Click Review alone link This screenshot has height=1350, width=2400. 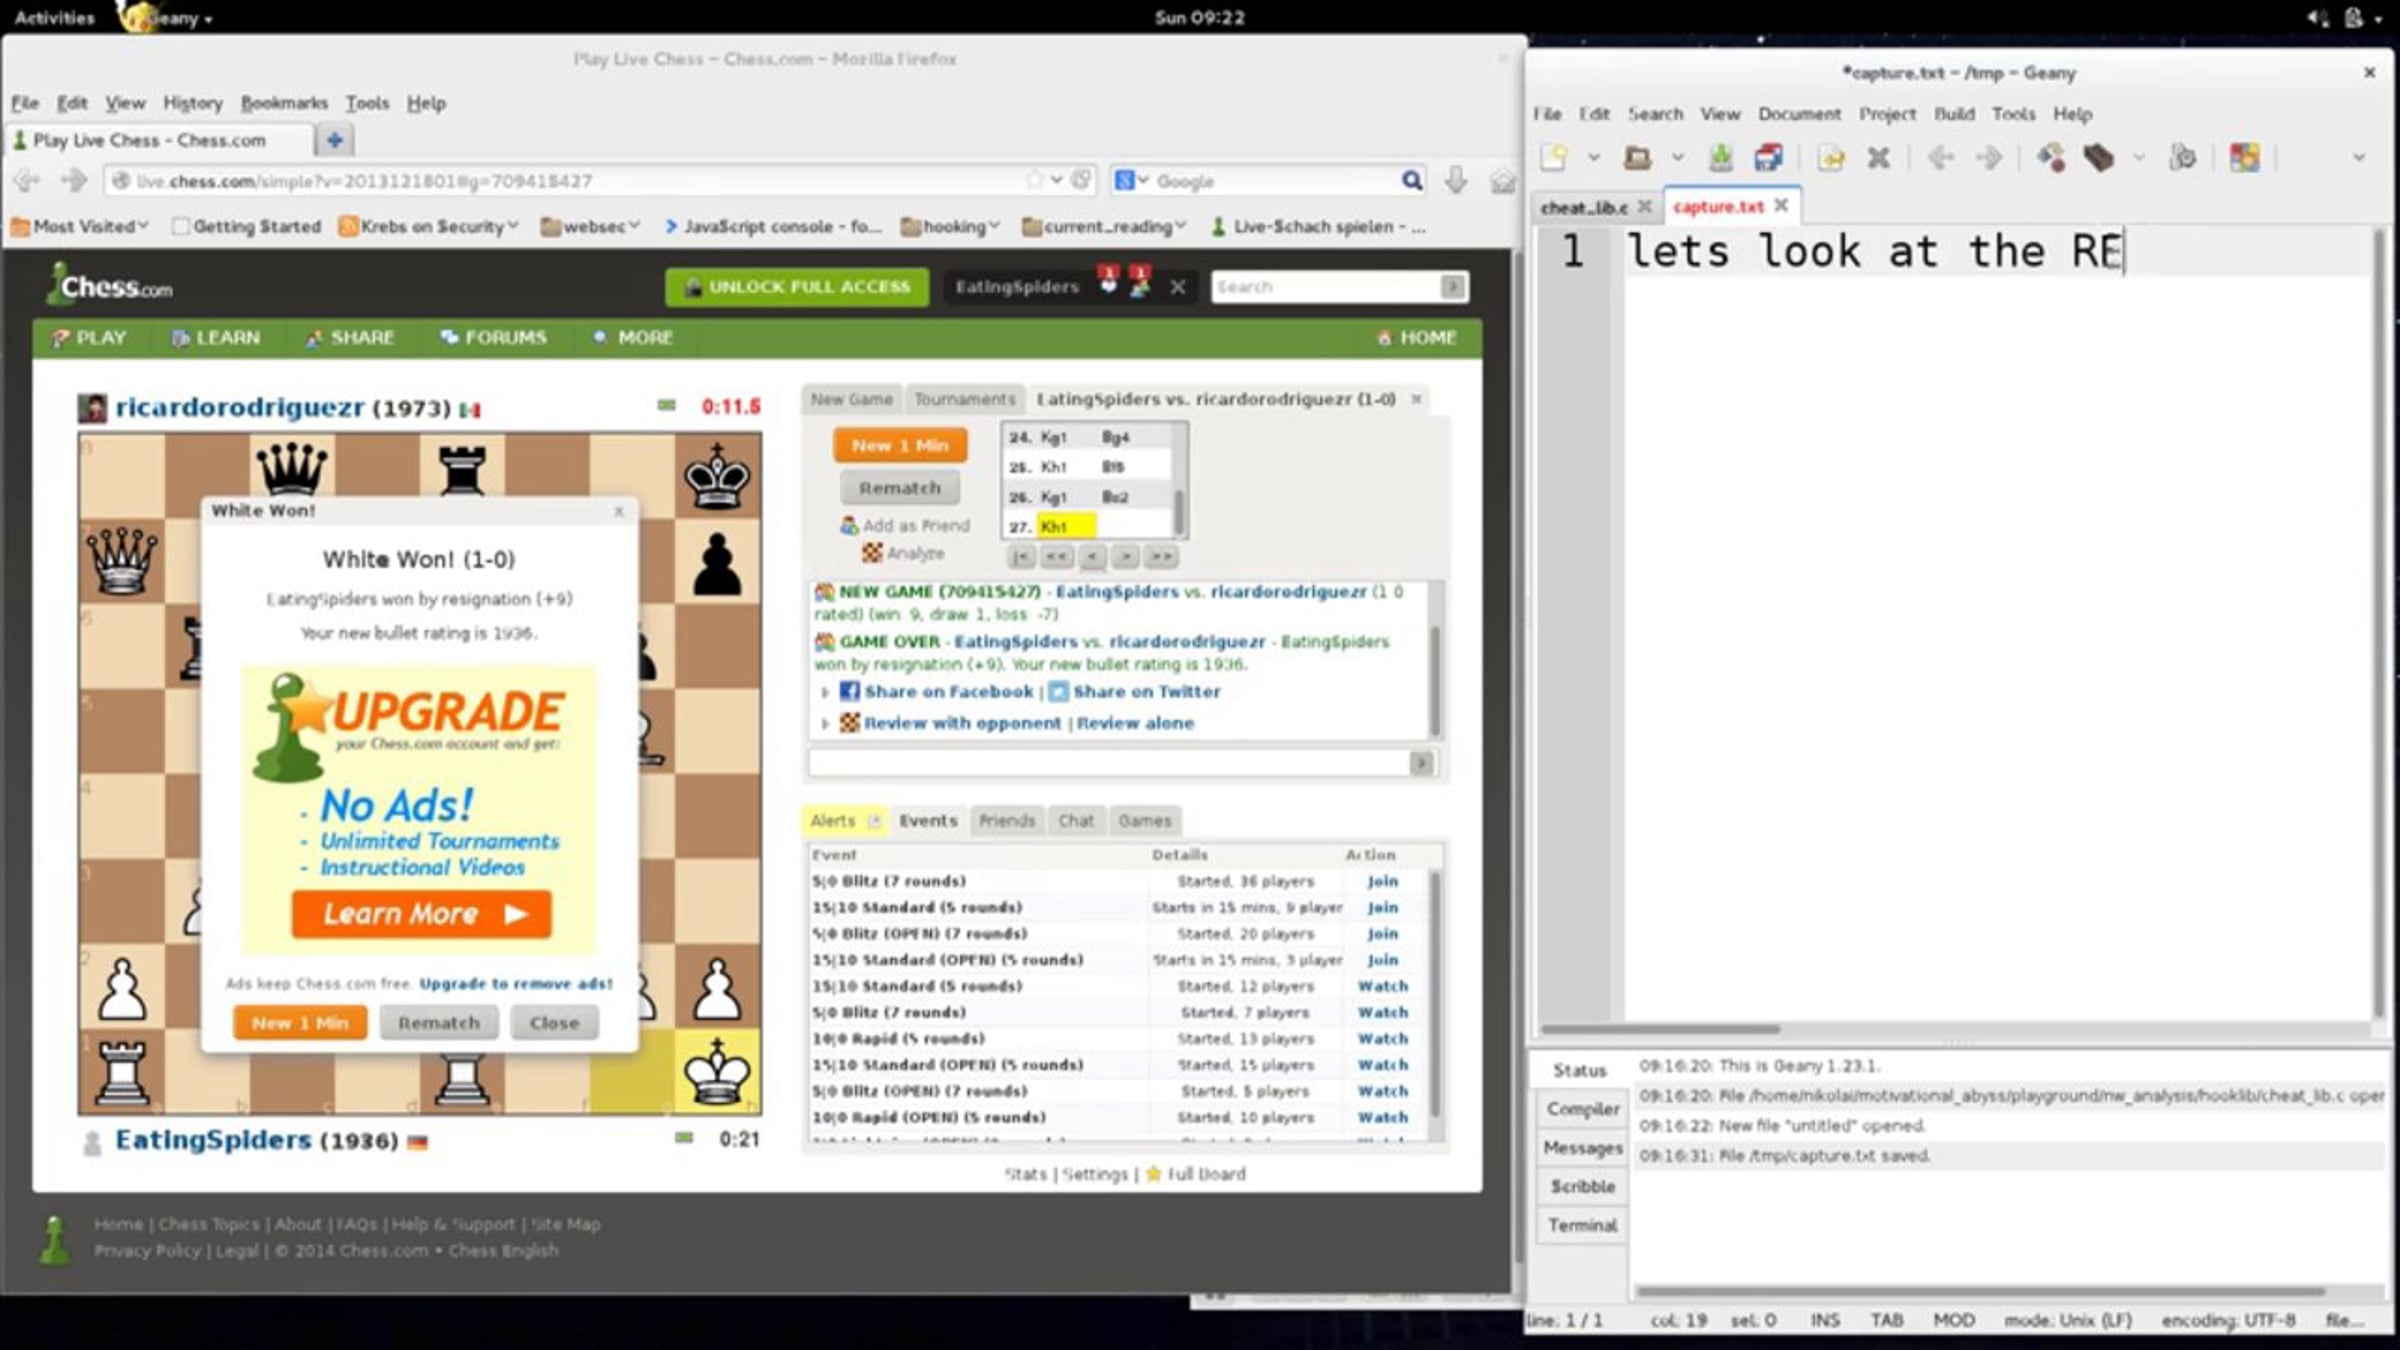tap(1135, 723)
